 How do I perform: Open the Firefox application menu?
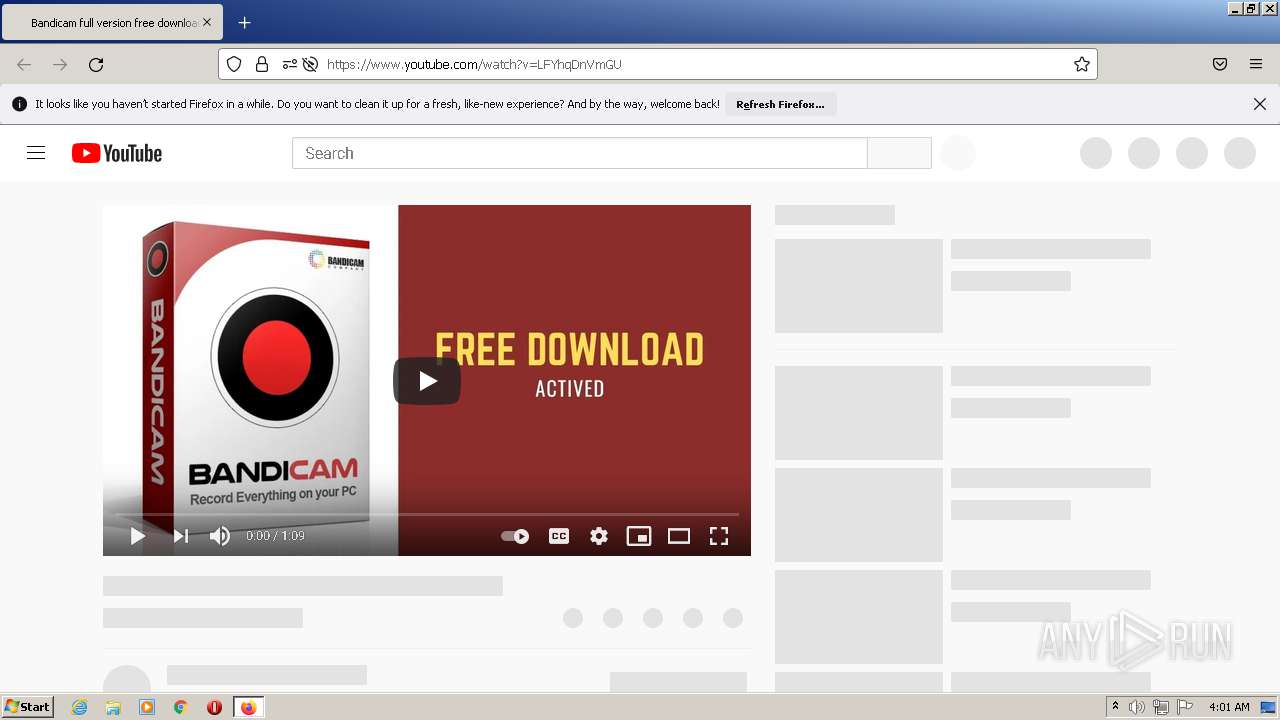click(x=1256, y=64)
